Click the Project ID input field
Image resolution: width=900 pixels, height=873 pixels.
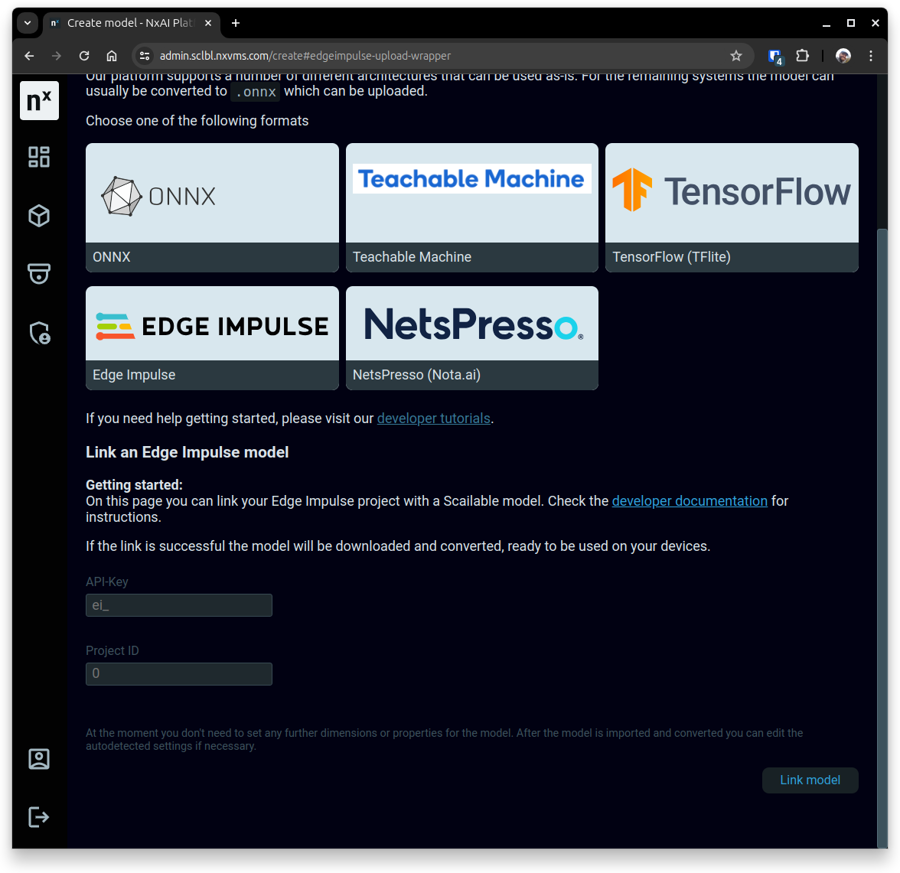click(179, 674)
